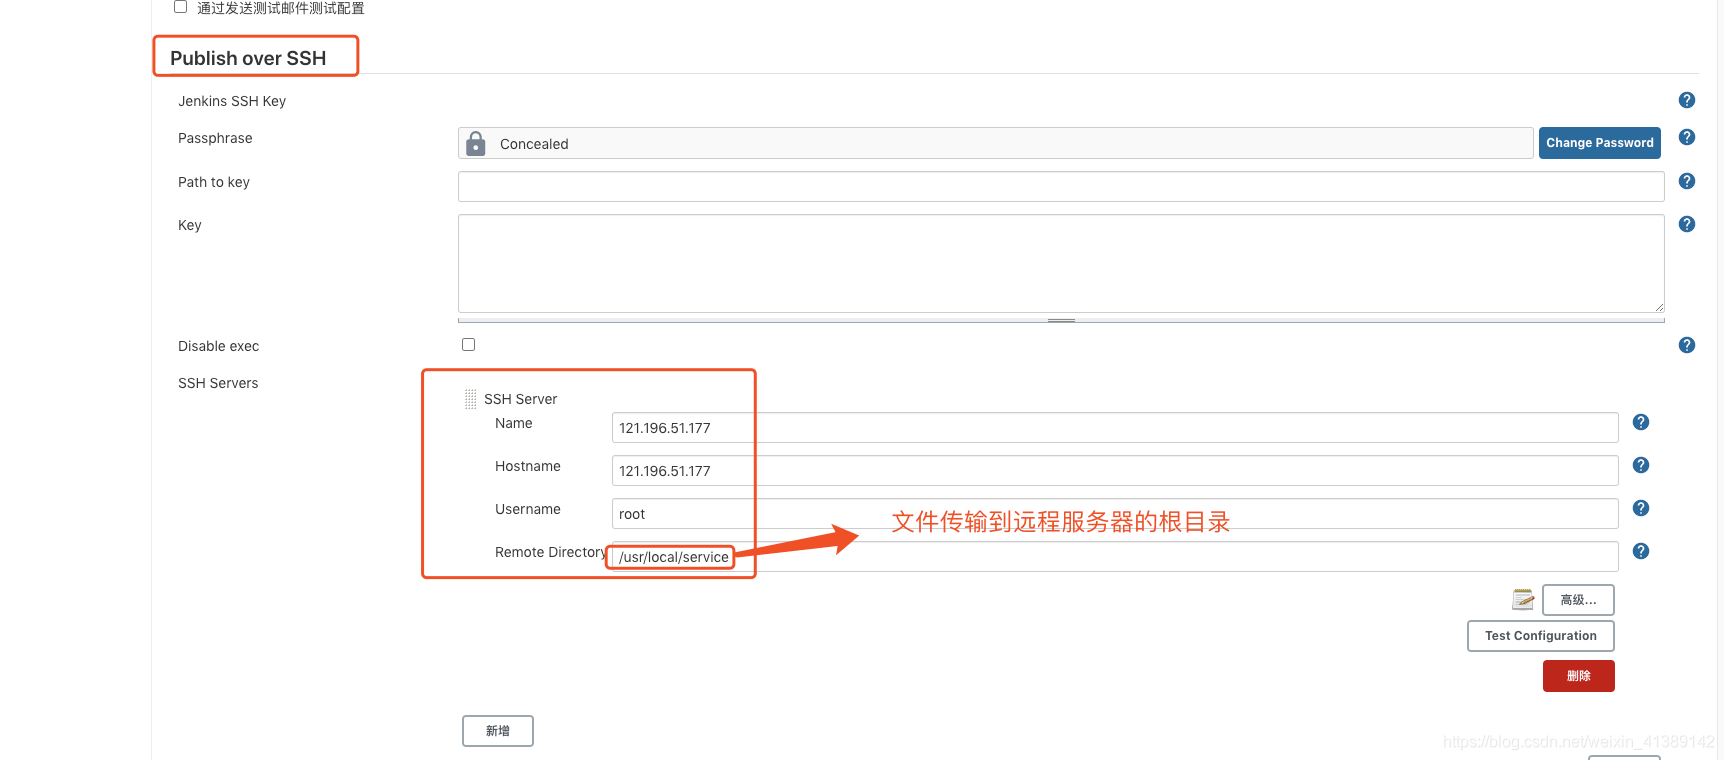Click the notepad icon beside 高级 button
Screen dimensions: 1724x760
[1523, 599]
